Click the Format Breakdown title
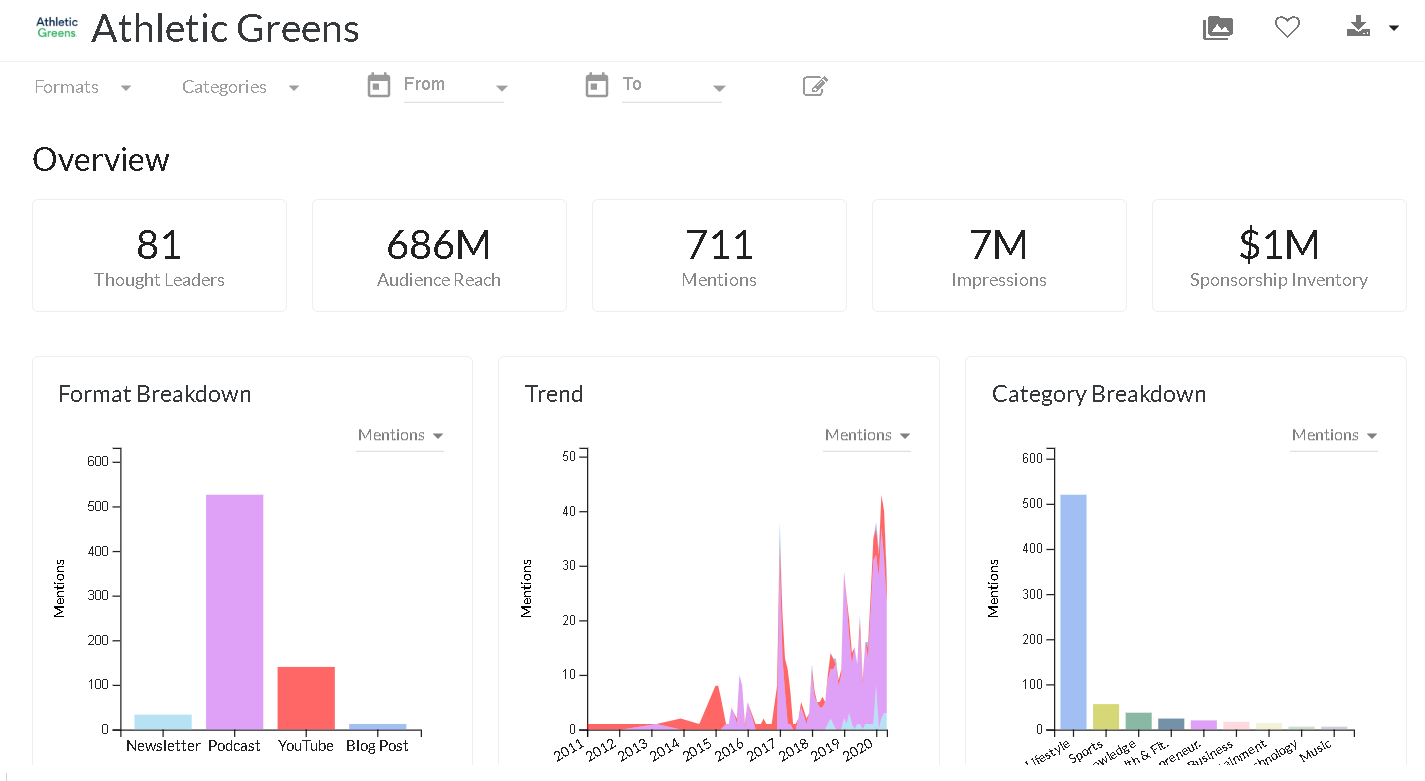 point(154,394)
